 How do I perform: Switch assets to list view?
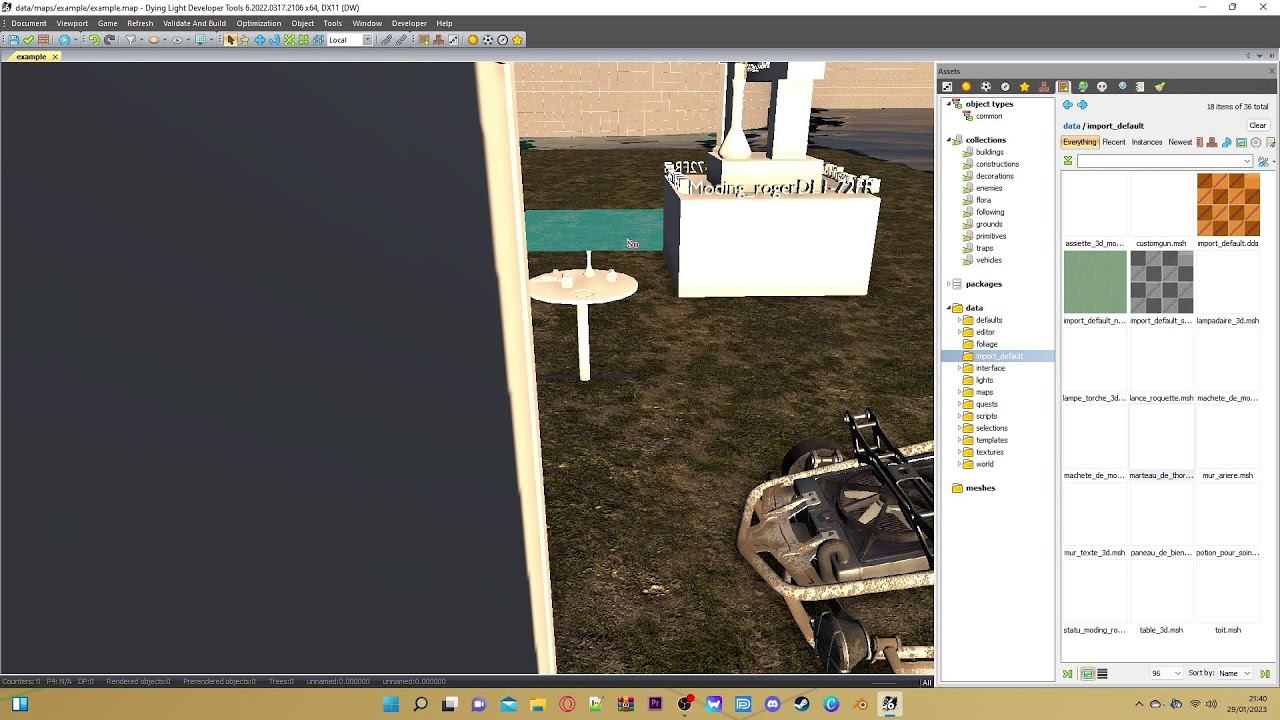pos(1102,674)
